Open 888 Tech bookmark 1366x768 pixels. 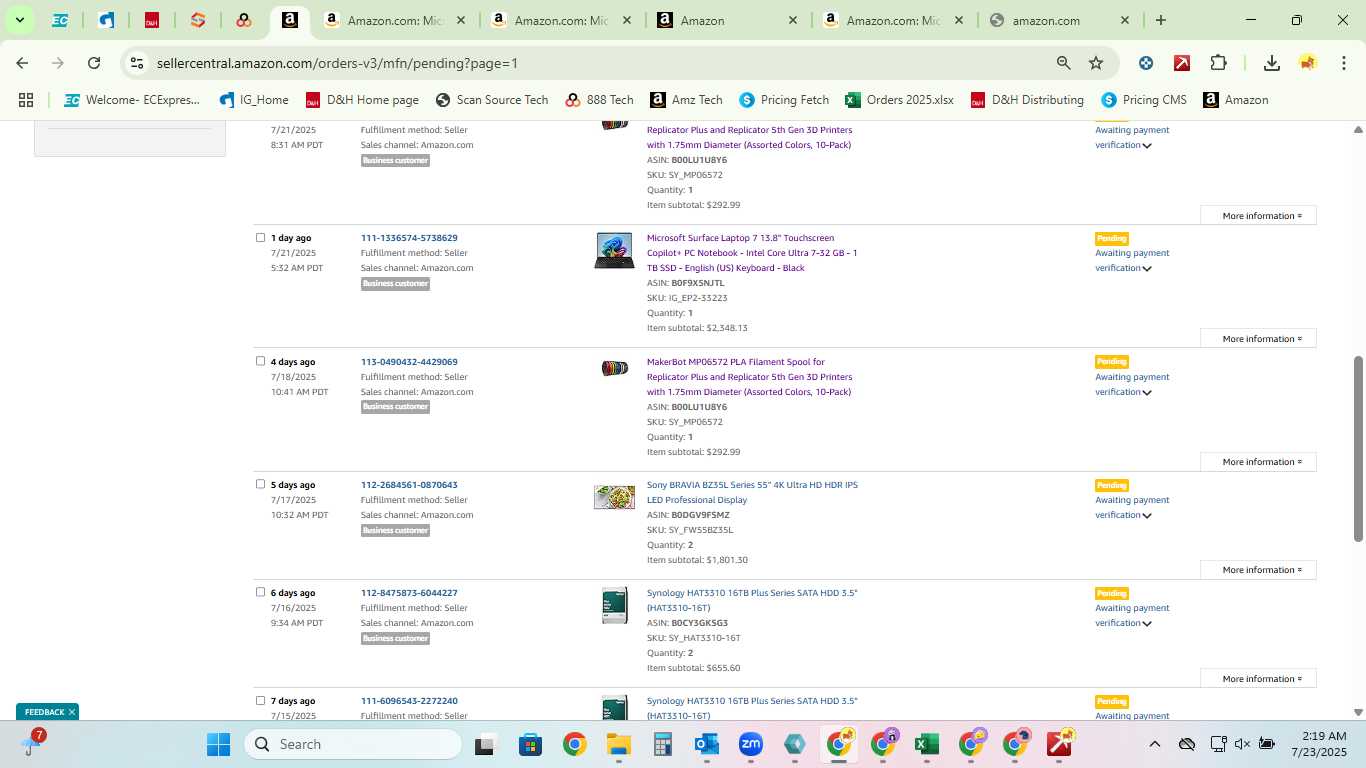(599, 100)
